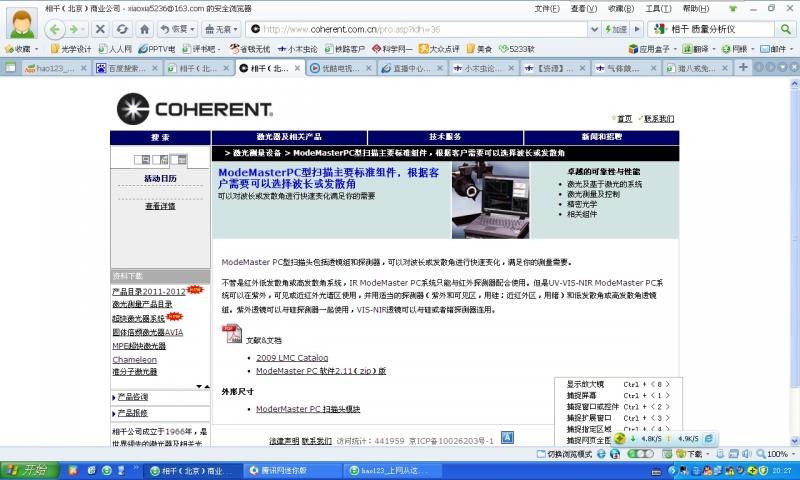Click 切换浏览模式 in status bar
The image size is (800, 480).
(x=565, y=454)
